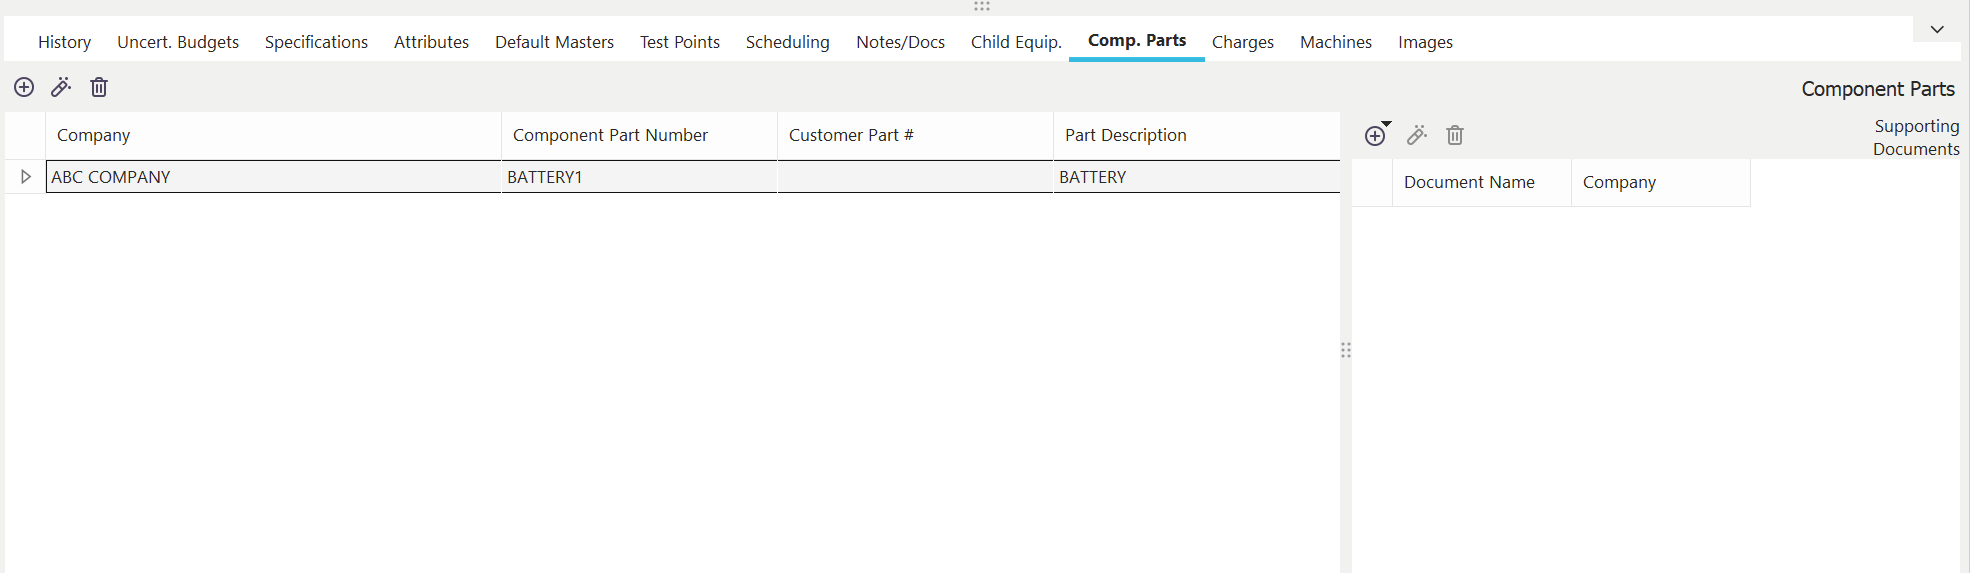The width and height of the screenshot is (1970, 573).
Task: Sort by Component Part Number column header
Action: [x=610, y=135]
